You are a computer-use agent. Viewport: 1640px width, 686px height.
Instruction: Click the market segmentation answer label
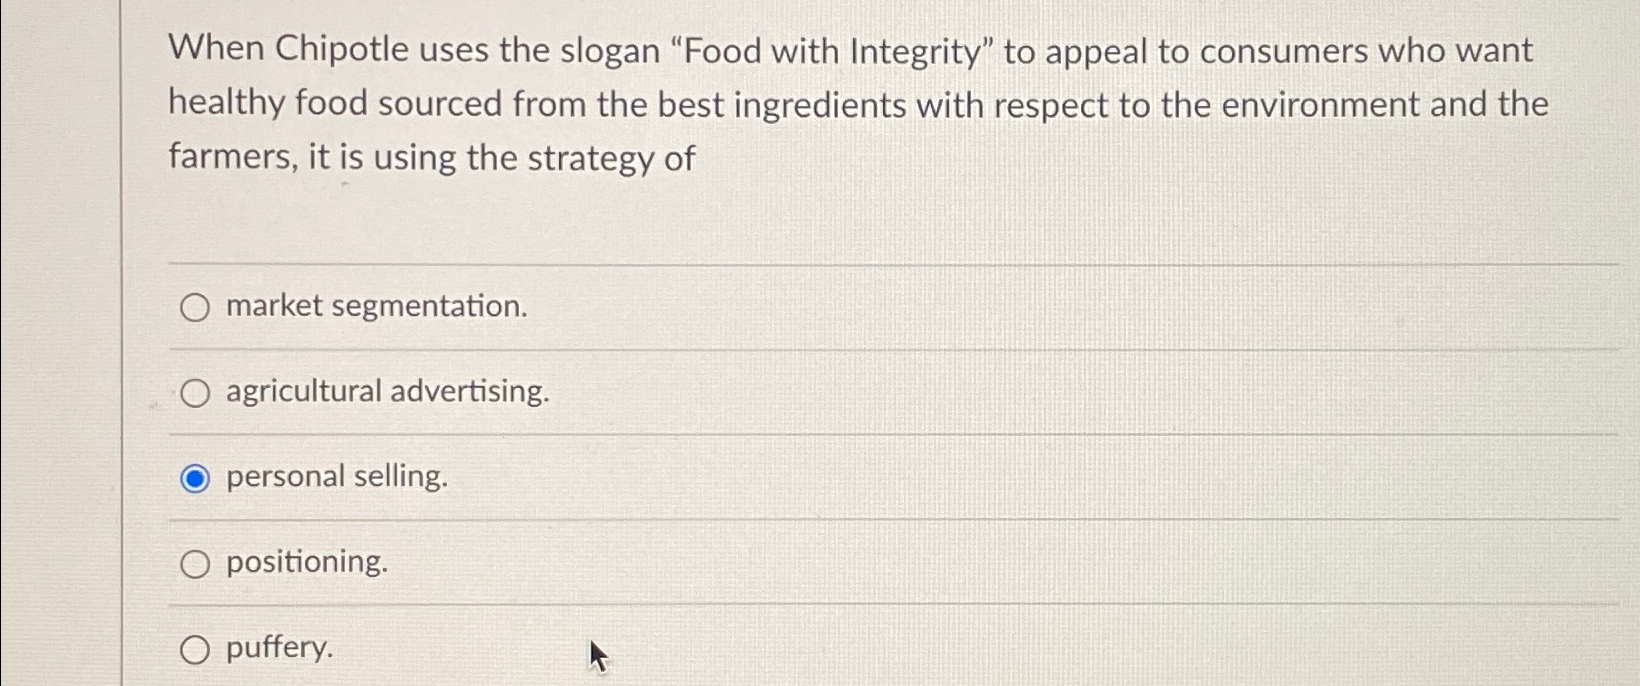pyautogui.click(x=377, y=306)
